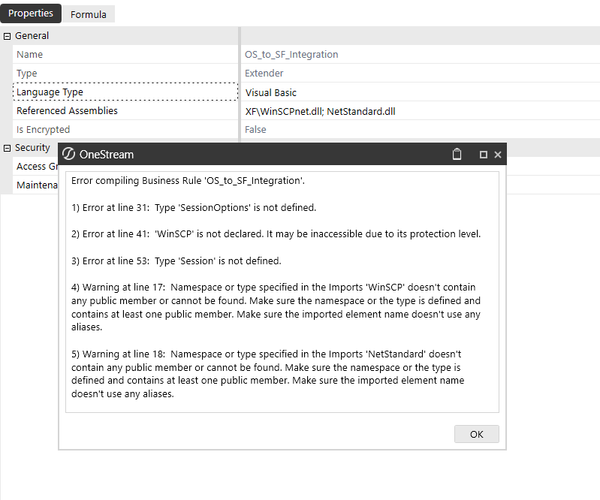
Task: Click warning 4 about Imports 'WinSCP'
Action: (276, 307)
